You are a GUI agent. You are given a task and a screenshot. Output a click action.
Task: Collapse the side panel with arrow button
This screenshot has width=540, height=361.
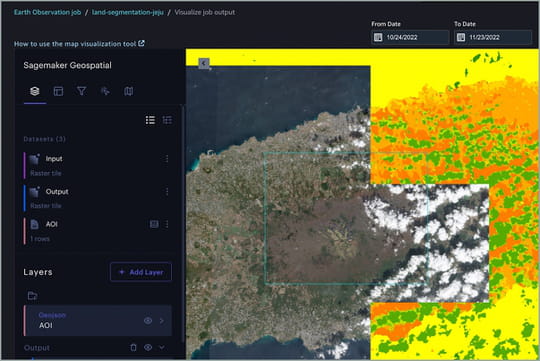(x=204, y=63)
